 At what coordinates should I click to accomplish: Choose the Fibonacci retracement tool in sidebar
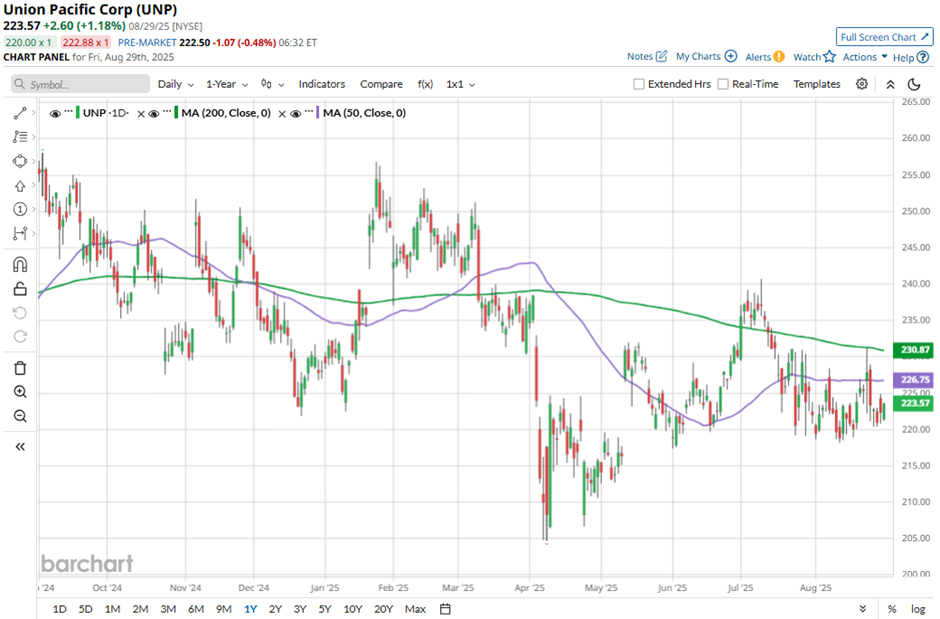click(20, 137)
